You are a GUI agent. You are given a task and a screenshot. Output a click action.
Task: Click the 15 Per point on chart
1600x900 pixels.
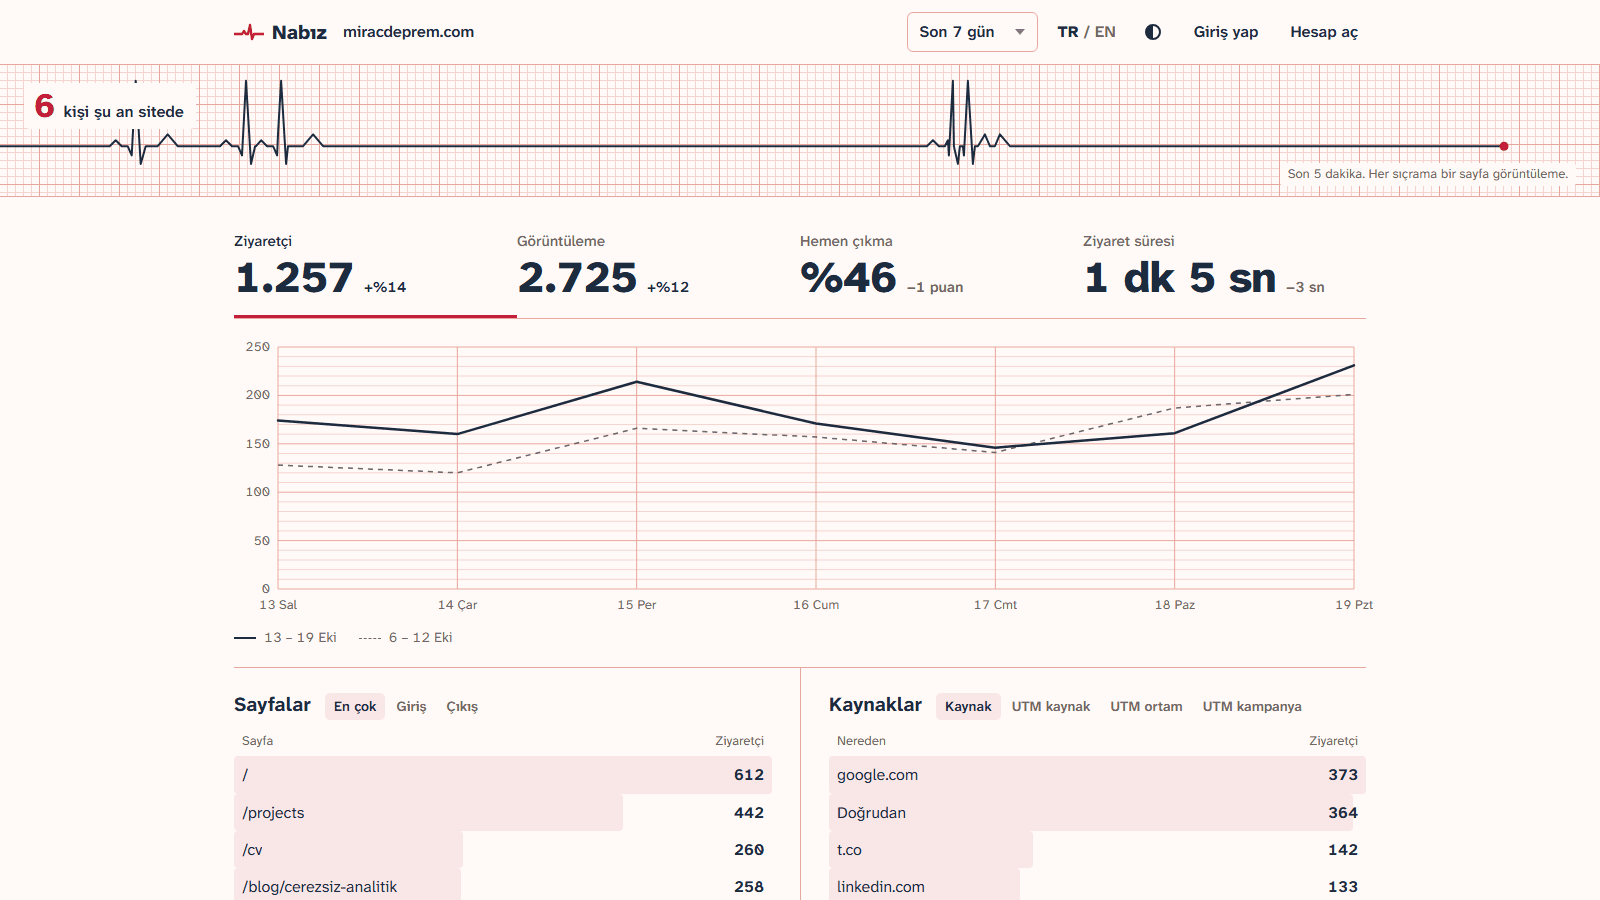(637, 382)
